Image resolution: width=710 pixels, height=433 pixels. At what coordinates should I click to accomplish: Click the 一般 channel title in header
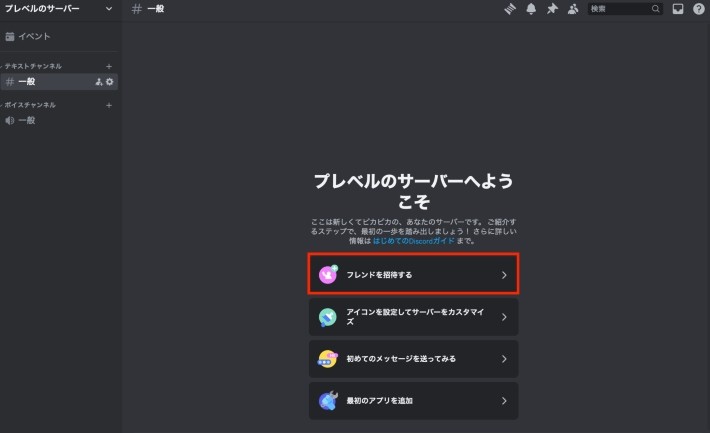click(x=155, y=9)
